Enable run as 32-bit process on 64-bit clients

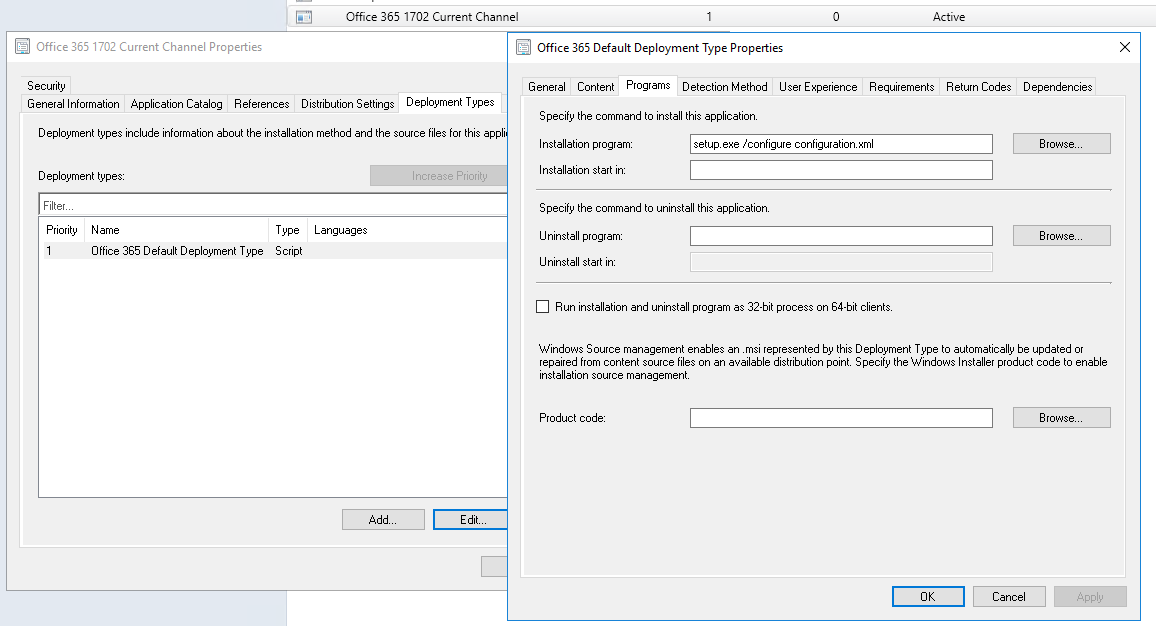click(543, 307)
